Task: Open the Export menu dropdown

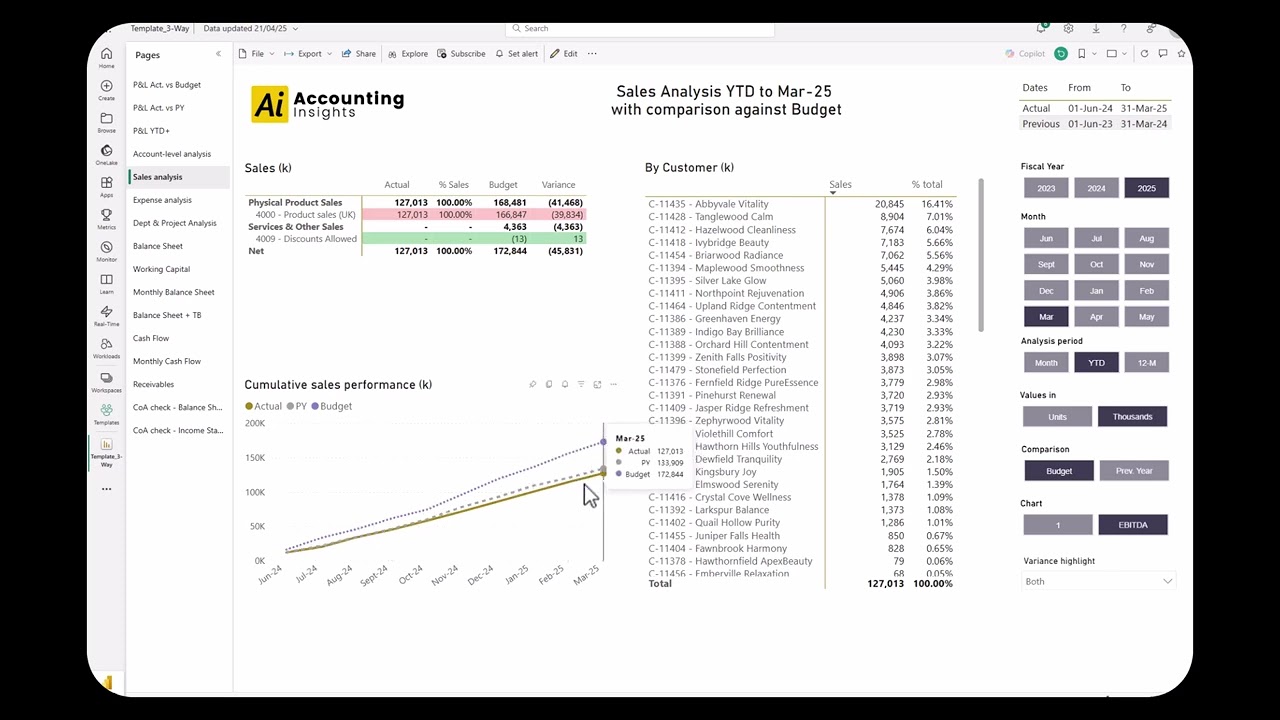Action: pos(309,54)
